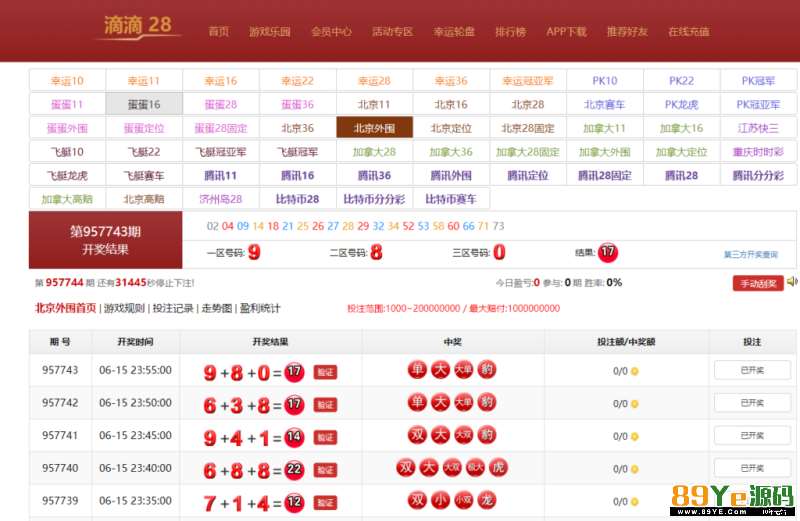
Task: Open the 首页 nav item
Action: coord(219,32)
